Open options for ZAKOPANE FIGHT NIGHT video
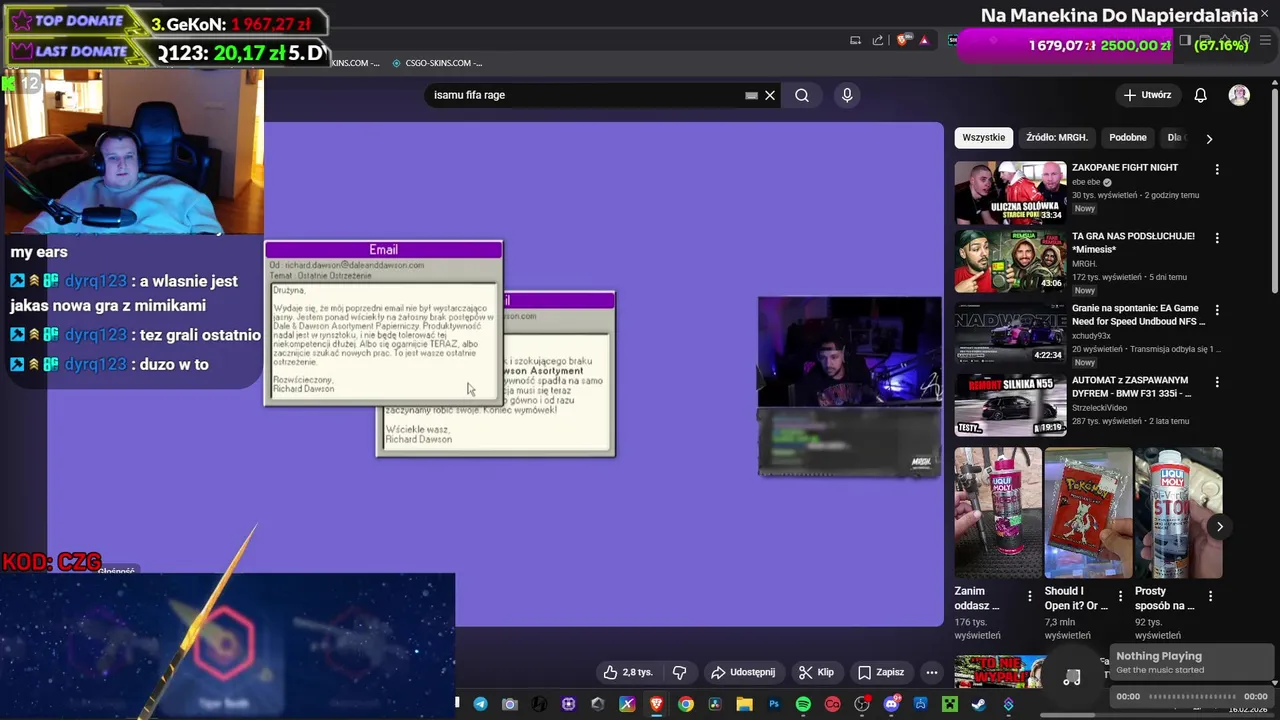Viewport: 1280px width, 720px height. pos(1217,169)
